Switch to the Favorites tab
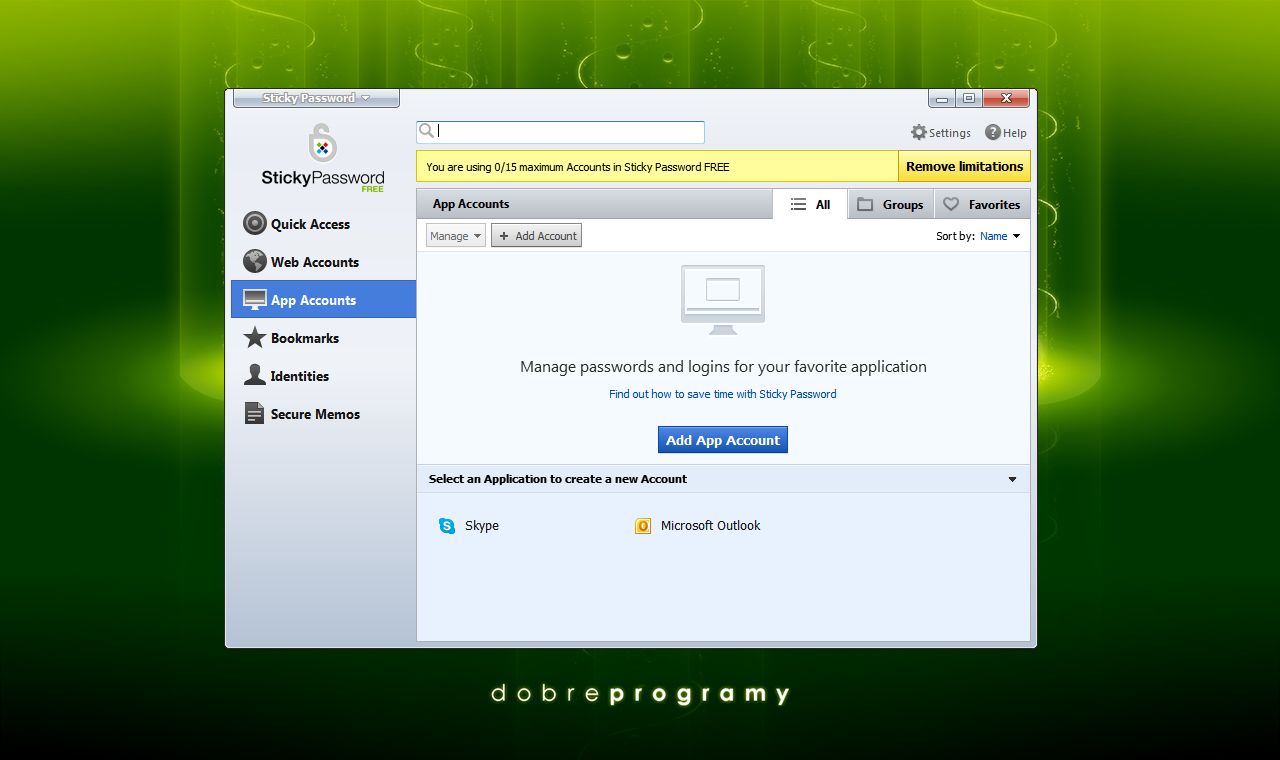The width and height of the screenshot is (1280, 760). [982, 204]
